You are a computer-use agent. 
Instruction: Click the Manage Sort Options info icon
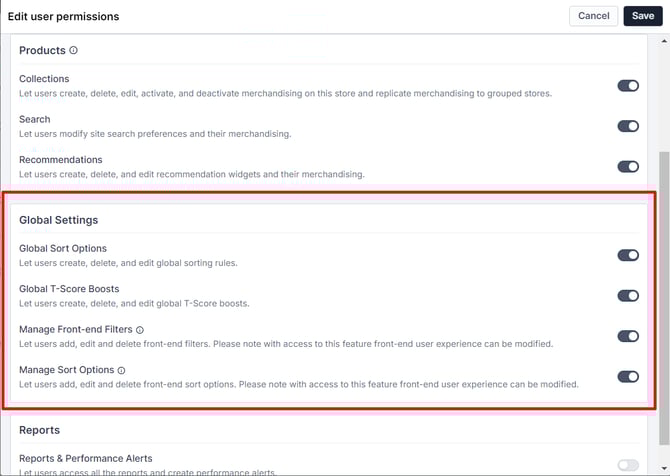(121, 370)
